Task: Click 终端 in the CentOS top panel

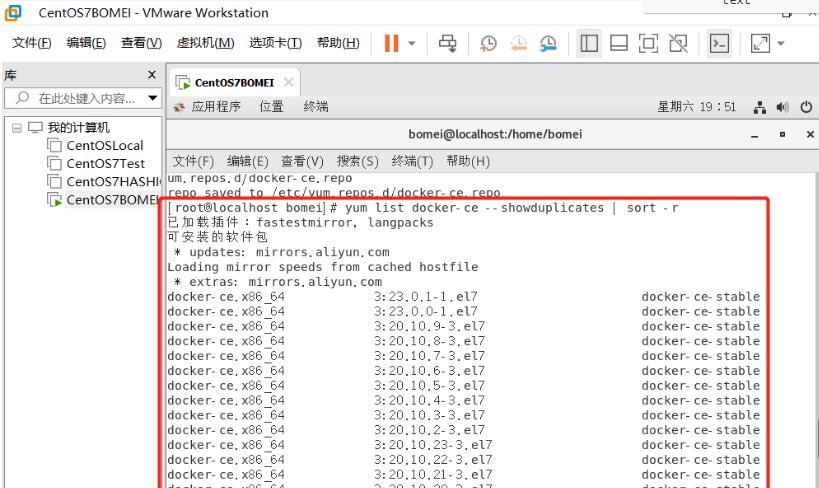Action: click(316, 107)
